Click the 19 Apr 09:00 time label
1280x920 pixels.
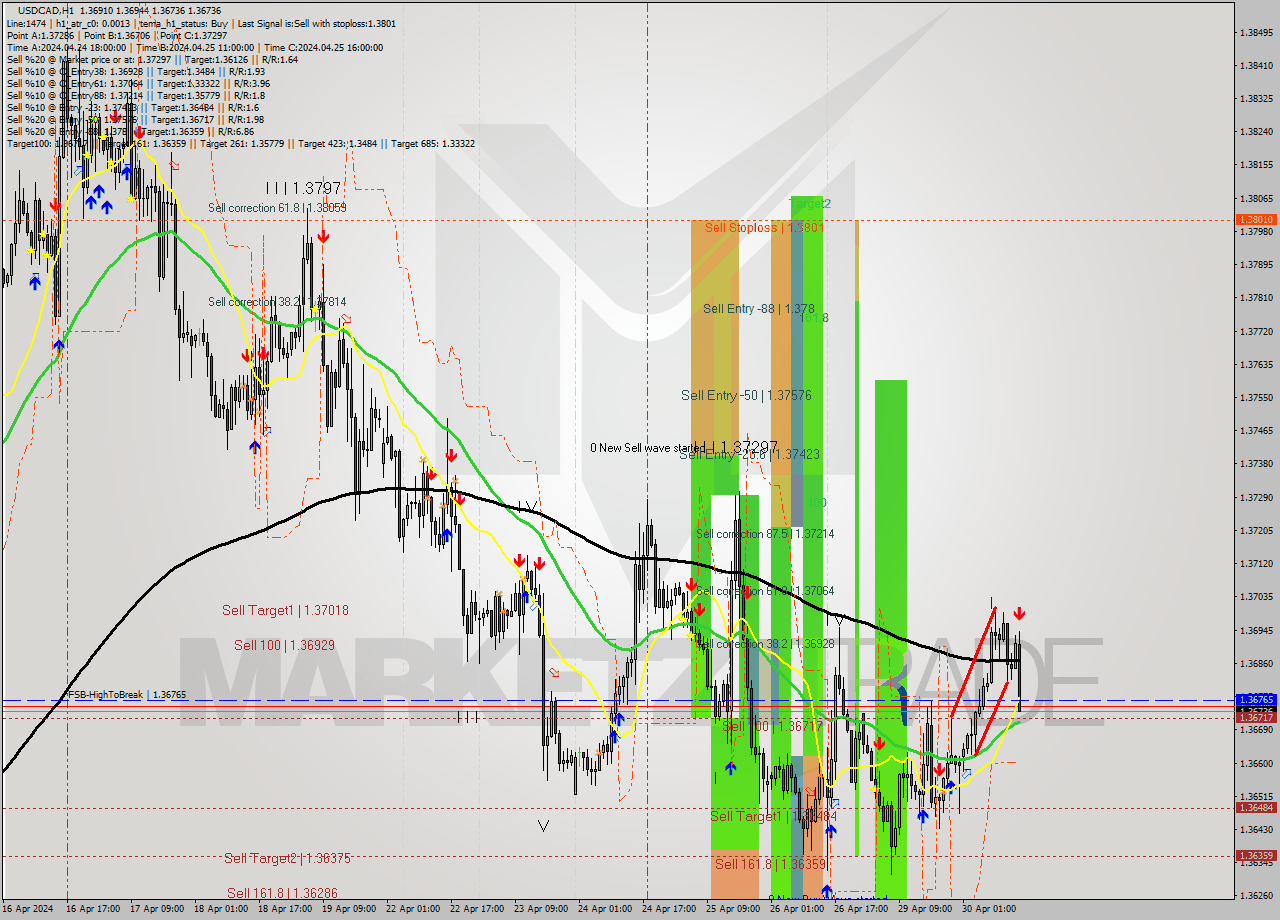click(349, 909)
